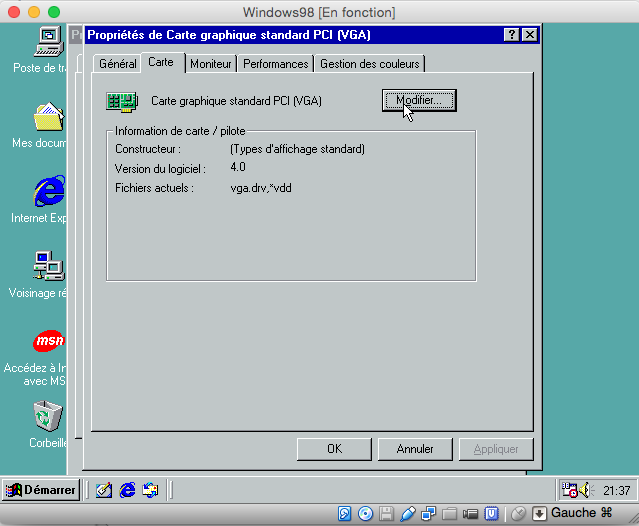The height and width of the screenshot is (526, 639).
Task: Click the 'Constructeur :' label
Action: point(148,149)
